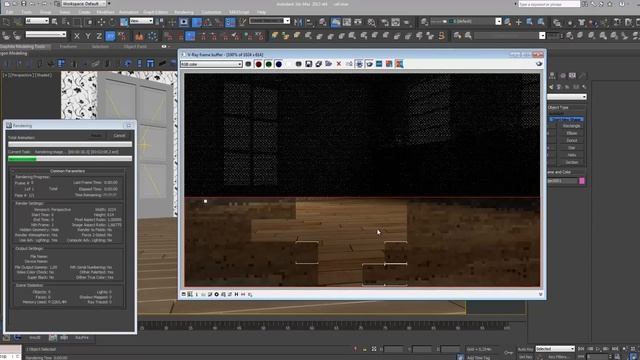Click the rectangular selection region icon
The width and height of the screenshot is (640, 360).
pos(77,22)
